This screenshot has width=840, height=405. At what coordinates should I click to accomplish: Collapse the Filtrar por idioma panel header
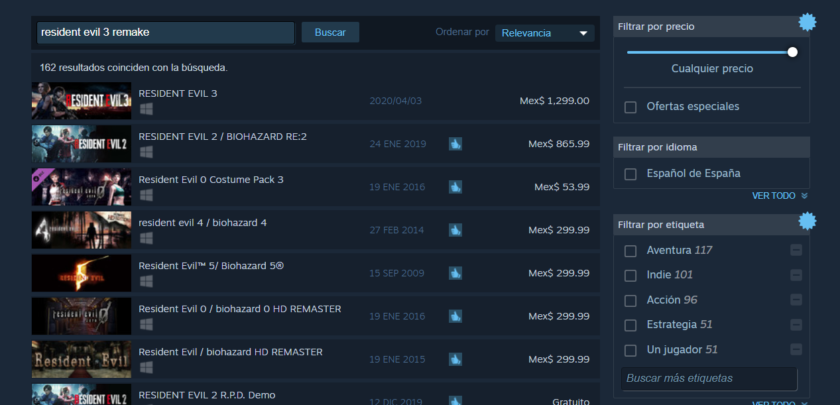click(711, 147)
